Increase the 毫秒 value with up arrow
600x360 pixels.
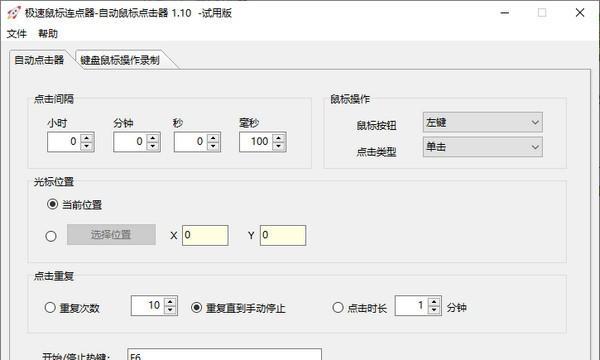pyautogui.click(x=279, y=138)
